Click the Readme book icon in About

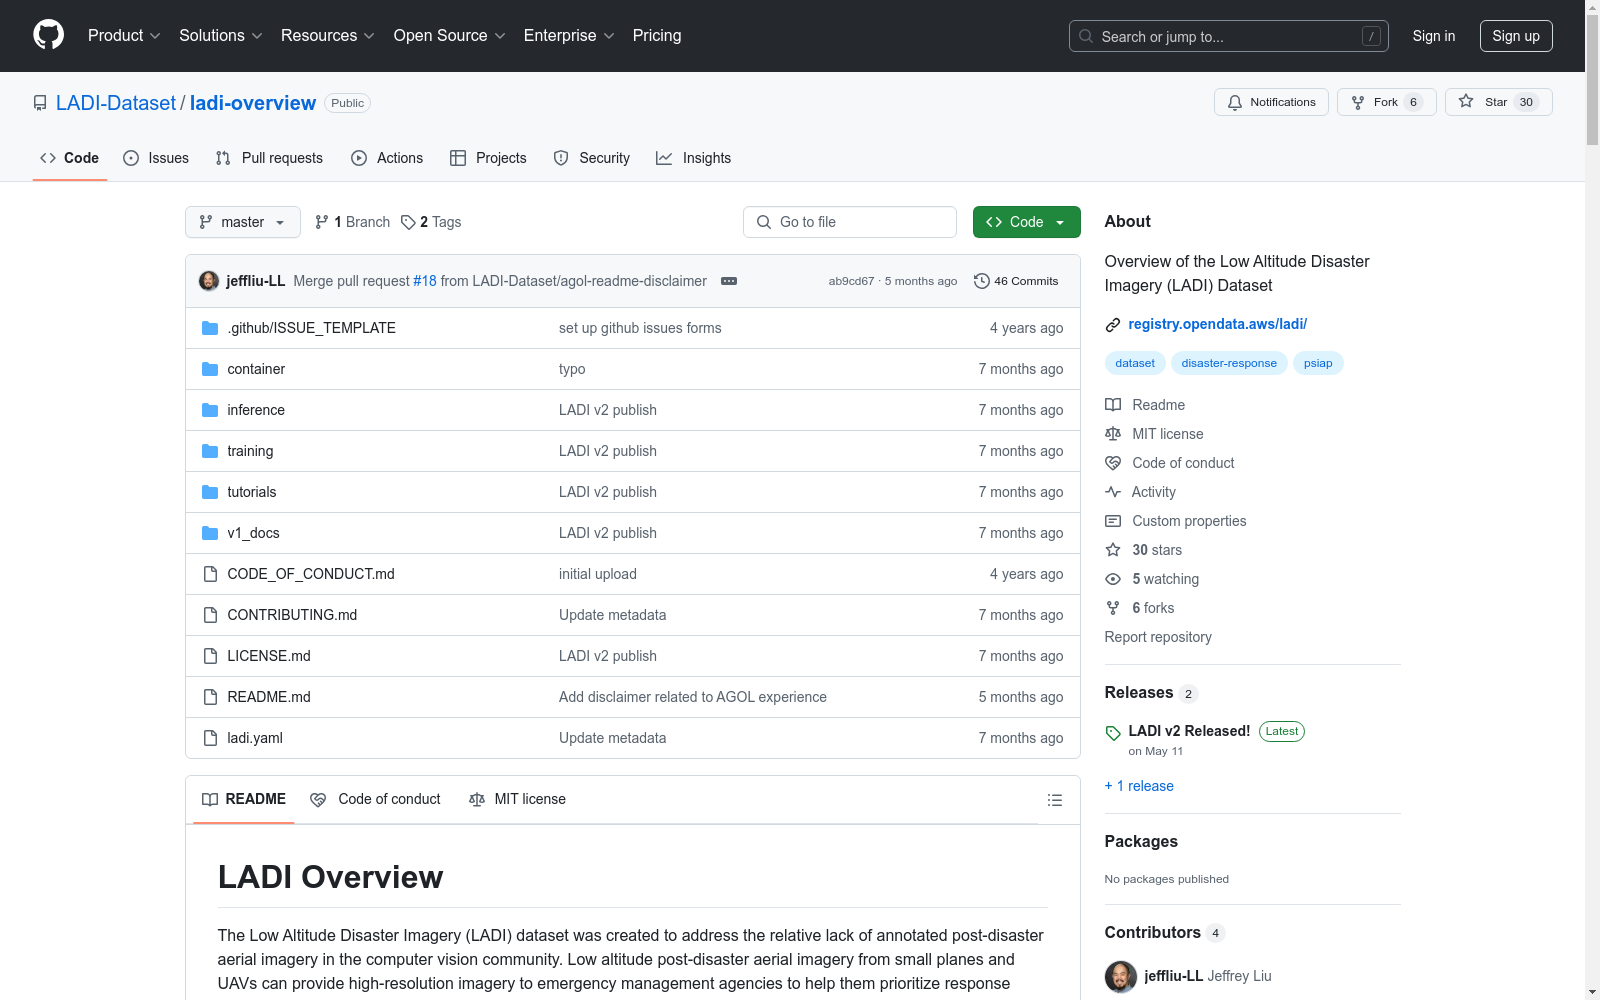1113,405
